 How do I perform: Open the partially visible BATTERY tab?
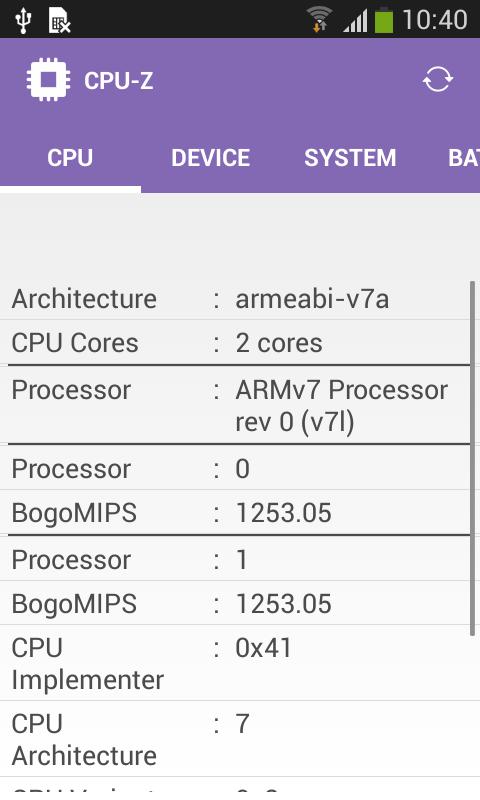pos(463,158)
